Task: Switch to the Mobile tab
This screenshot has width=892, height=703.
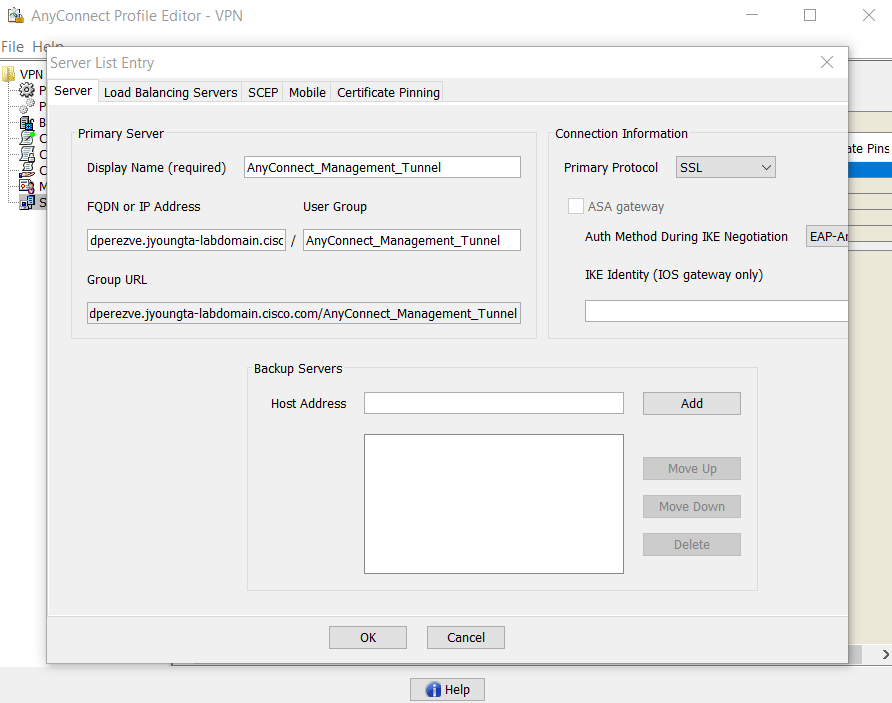Action: click(x=307, y=92)
